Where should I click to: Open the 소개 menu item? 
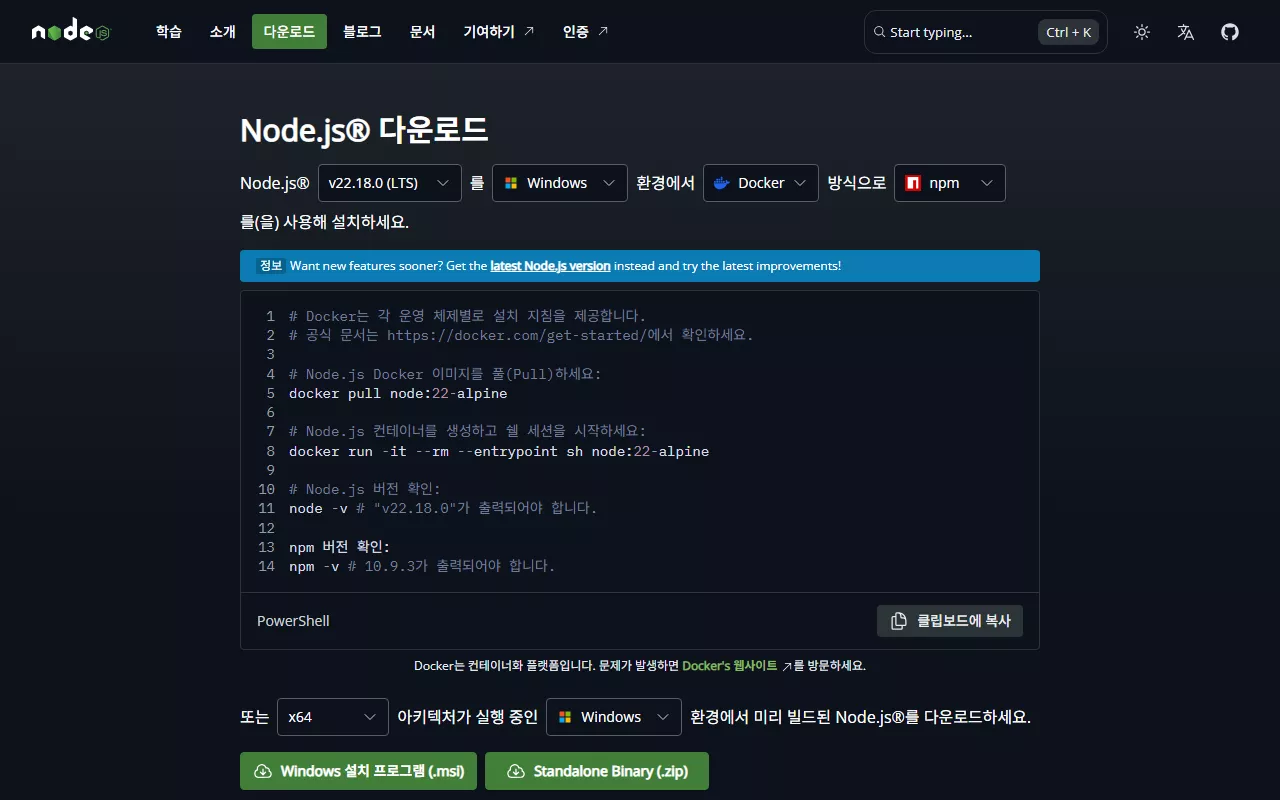[x=223, y=32]
